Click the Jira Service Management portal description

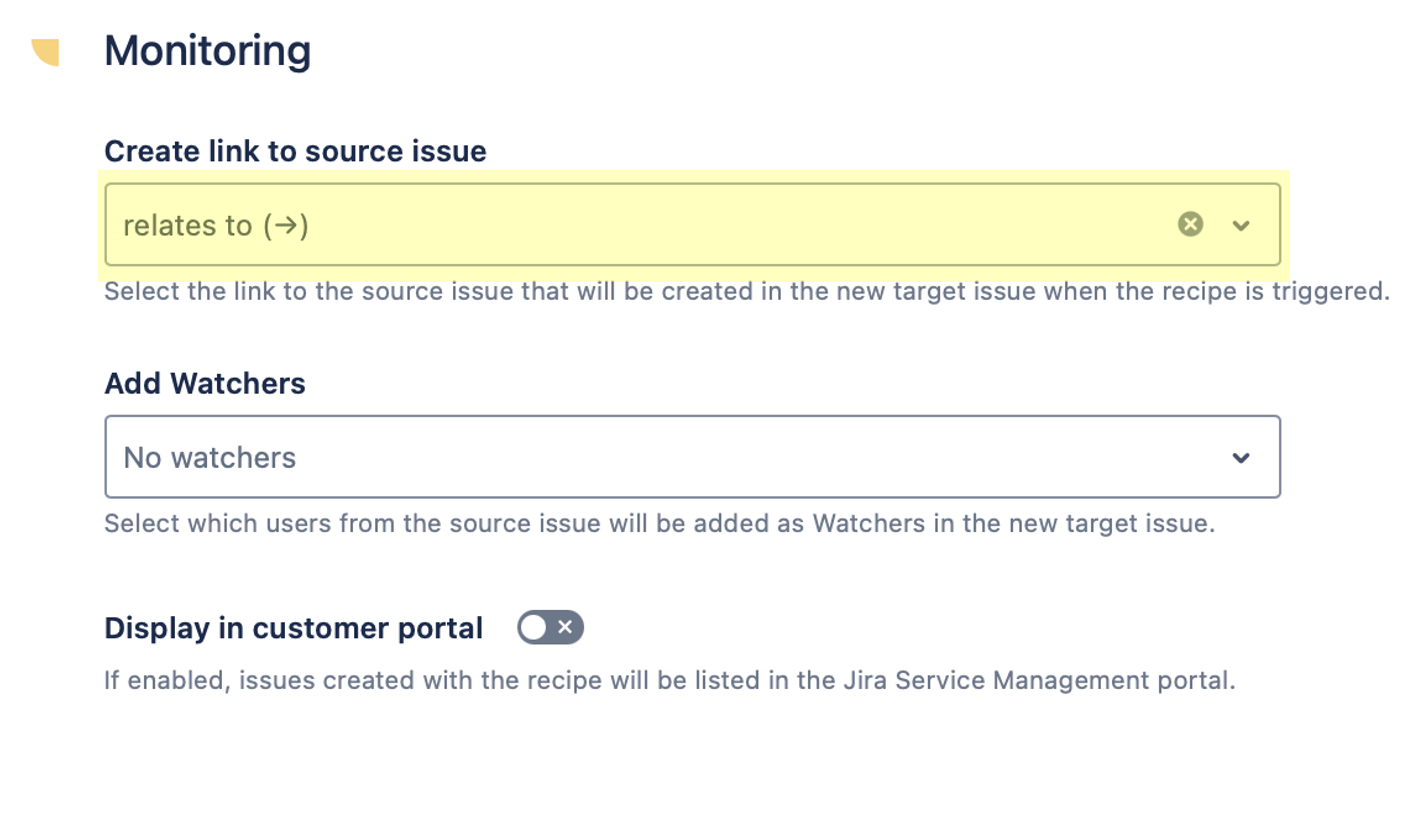(670, 682)
